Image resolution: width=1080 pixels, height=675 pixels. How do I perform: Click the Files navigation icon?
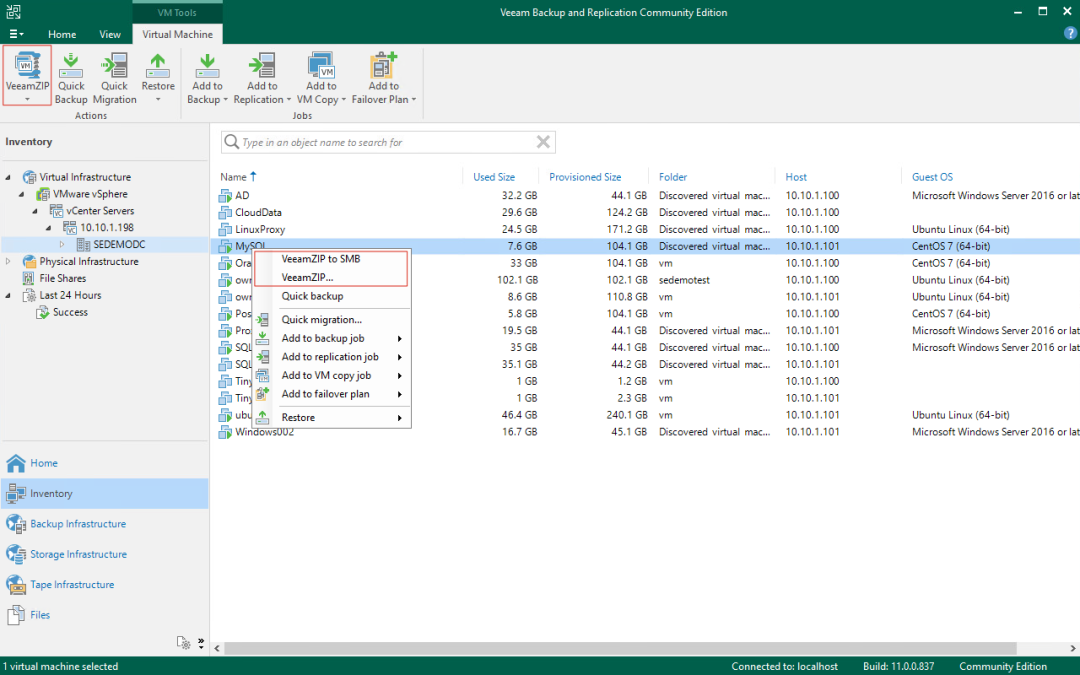coord(16,614)
